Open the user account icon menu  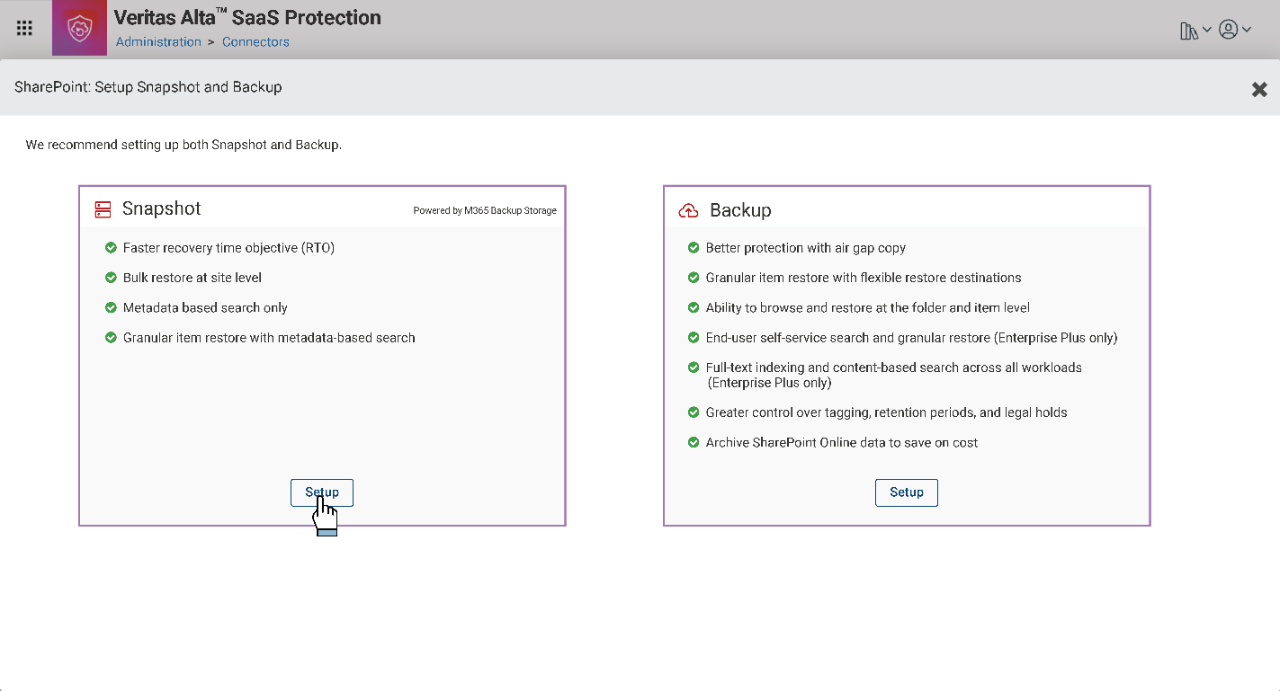[1228, 30]
